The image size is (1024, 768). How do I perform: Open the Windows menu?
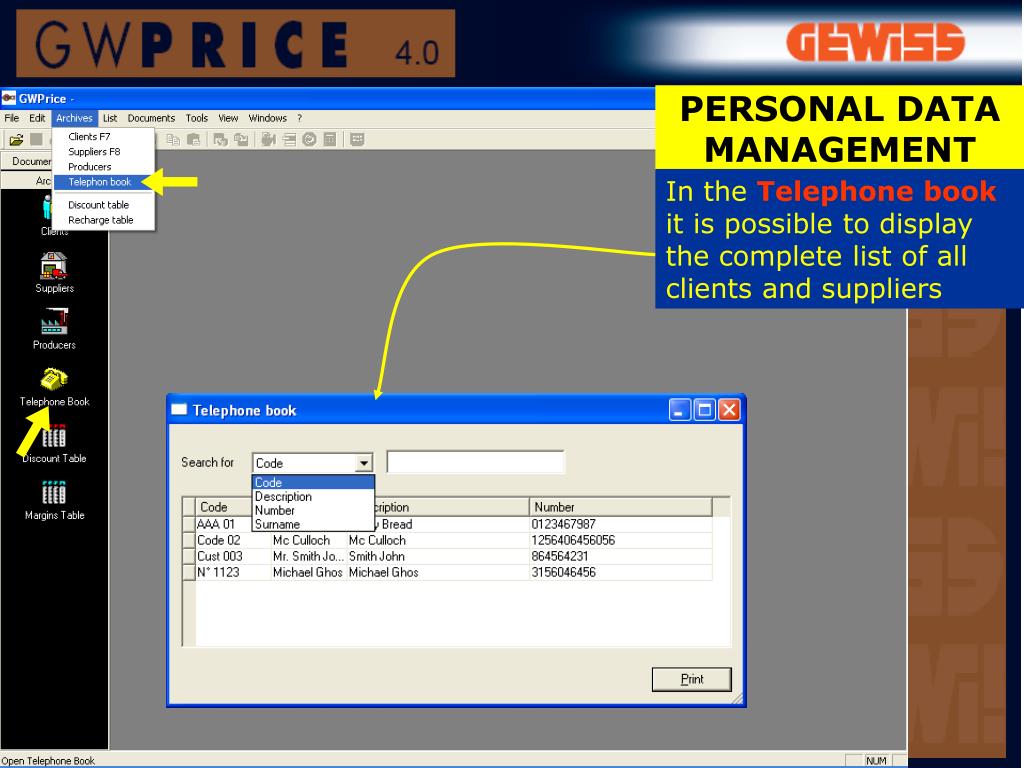268,118
